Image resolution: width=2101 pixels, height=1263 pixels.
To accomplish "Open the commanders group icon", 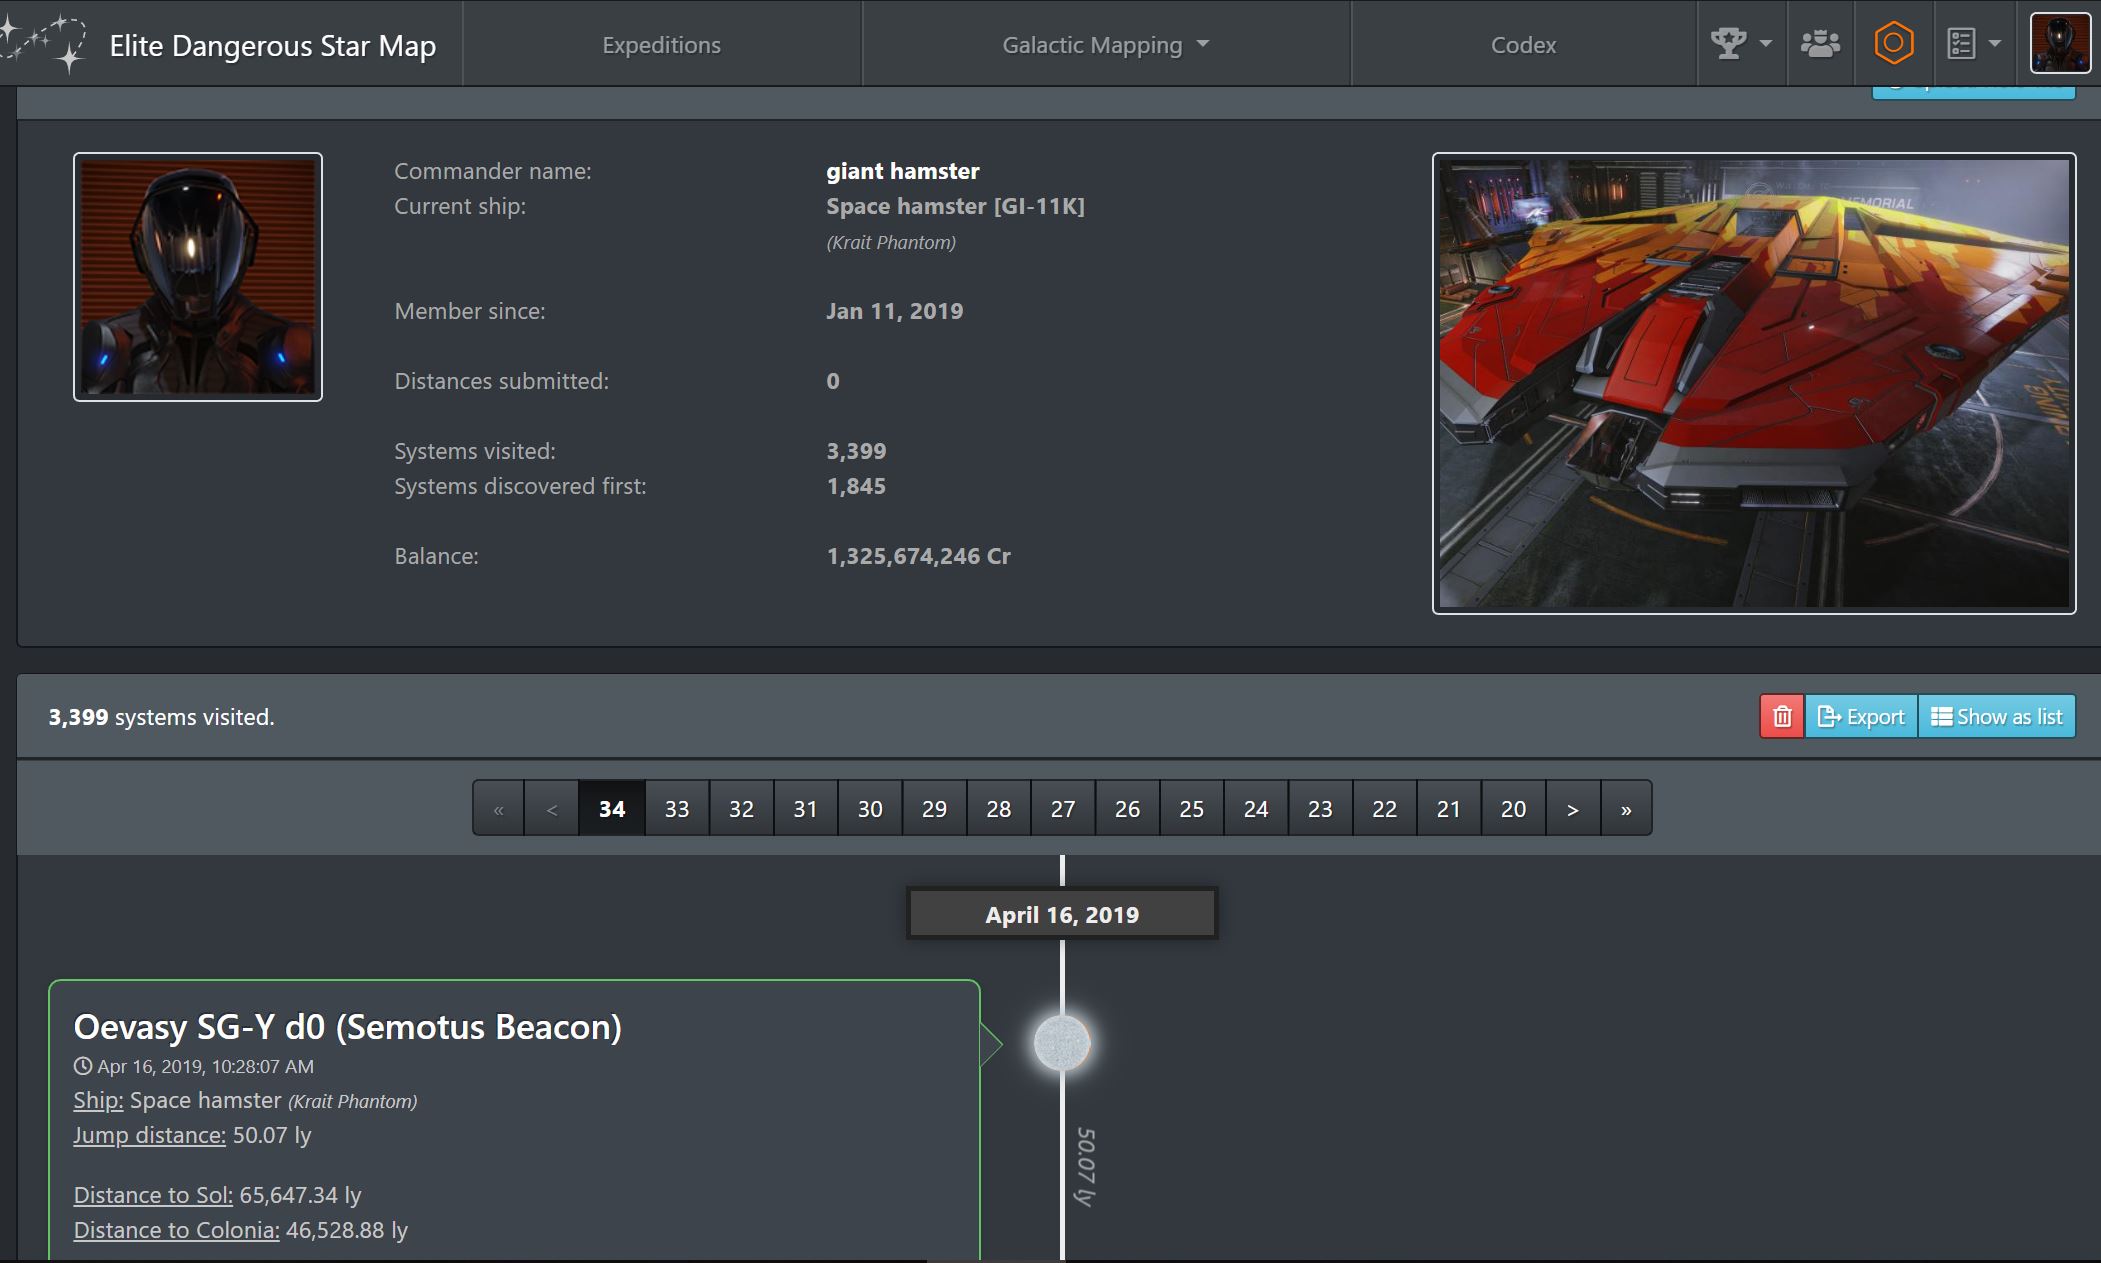I will (1820, 44).
